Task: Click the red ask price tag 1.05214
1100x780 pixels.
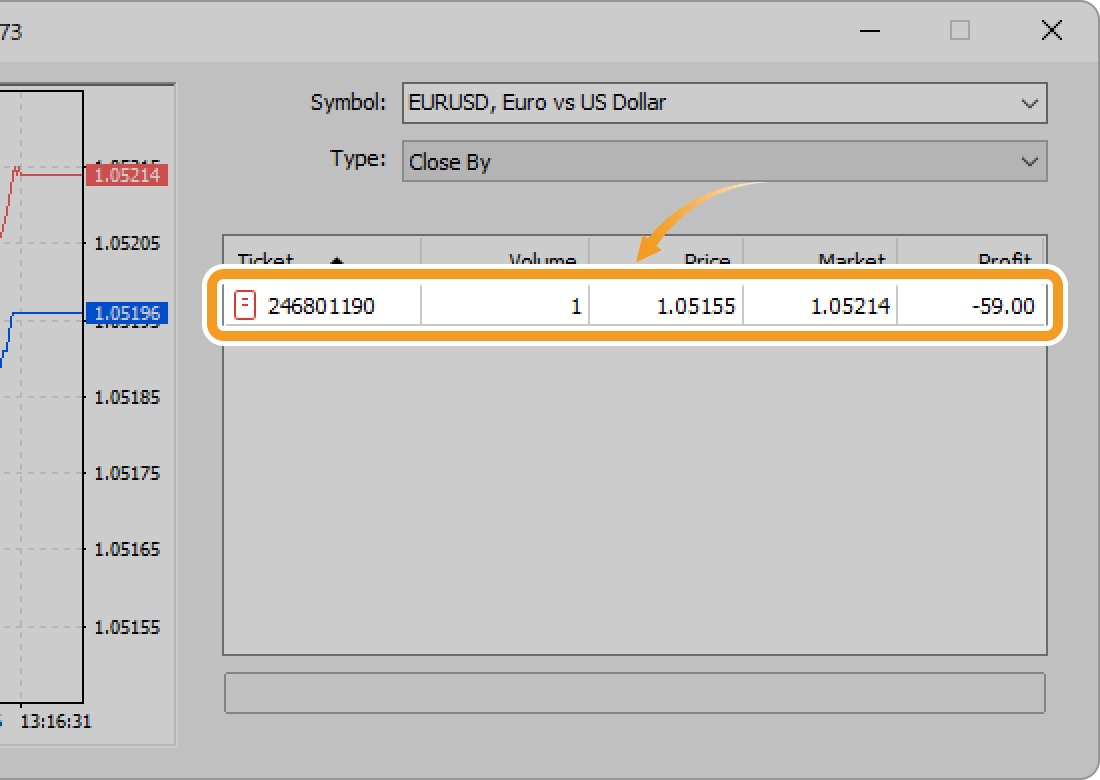Action: click(x=127, y=175)
